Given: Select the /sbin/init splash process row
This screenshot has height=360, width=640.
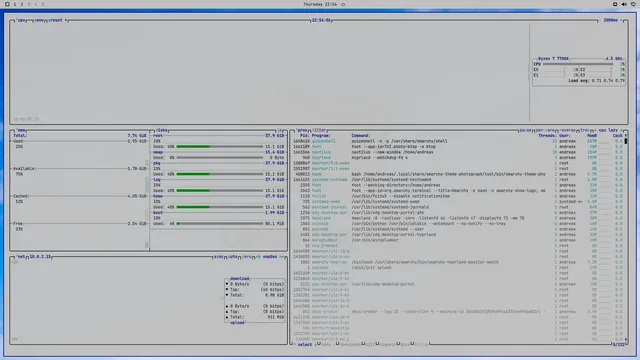Looking at the screenshot, I should click(x=457, y=268).
